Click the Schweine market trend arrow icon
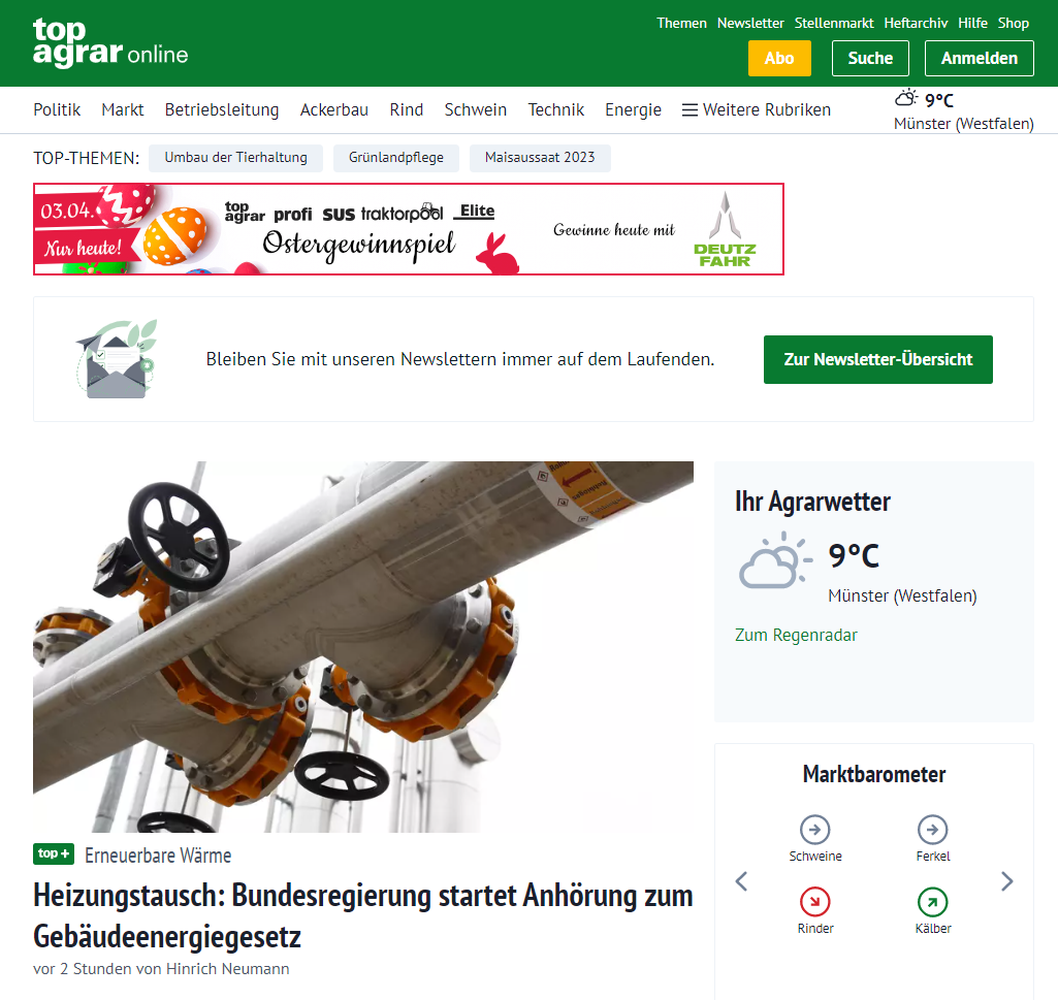This screenshot has width=1058, height=1000. tap(814, 829)
